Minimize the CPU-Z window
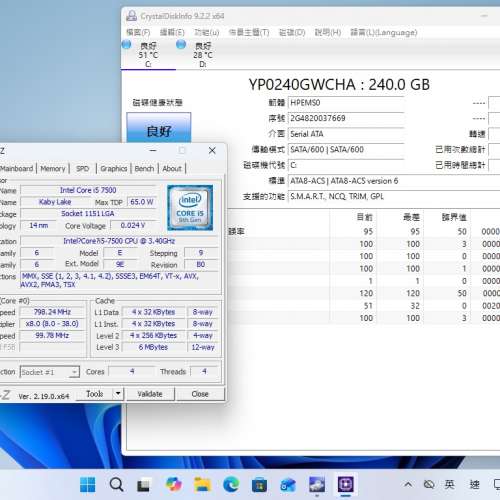 pos(153,151)
